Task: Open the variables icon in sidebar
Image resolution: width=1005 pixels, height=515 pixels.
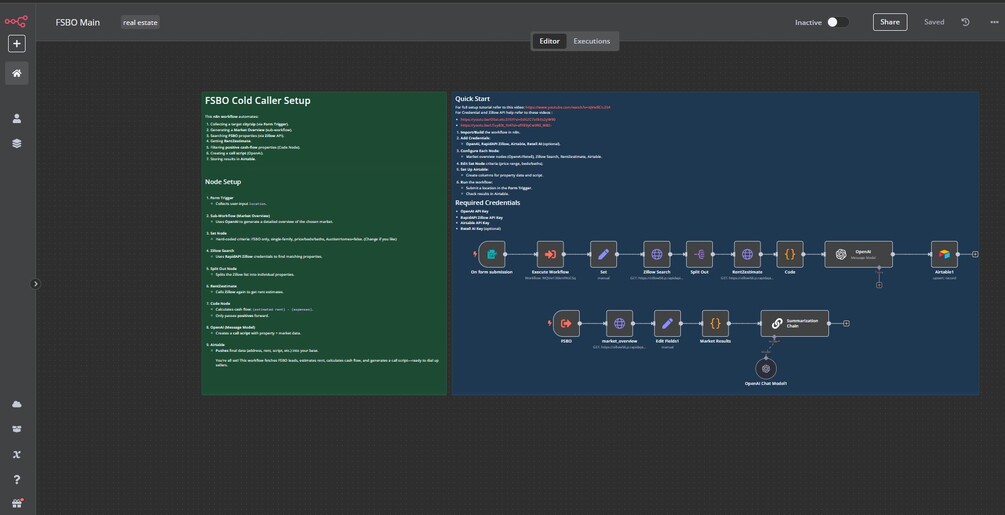Action: click(x=17, y=454)
